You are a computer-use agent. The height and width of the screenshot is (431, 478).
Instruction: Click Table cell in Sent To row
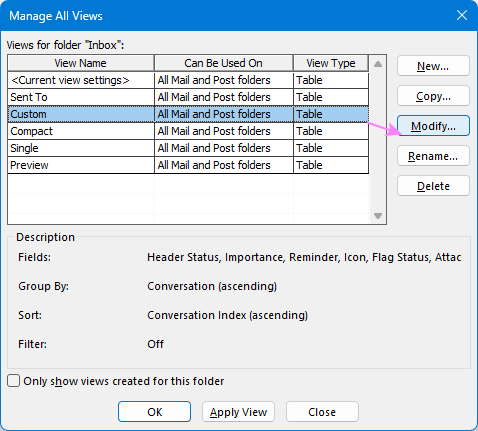pyautogui.click(x=331, y=97)
